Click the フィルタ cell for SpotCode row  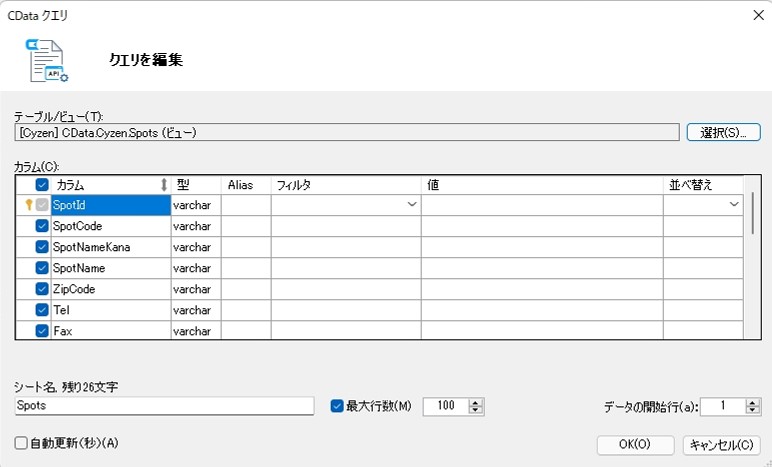pos(346,226)
